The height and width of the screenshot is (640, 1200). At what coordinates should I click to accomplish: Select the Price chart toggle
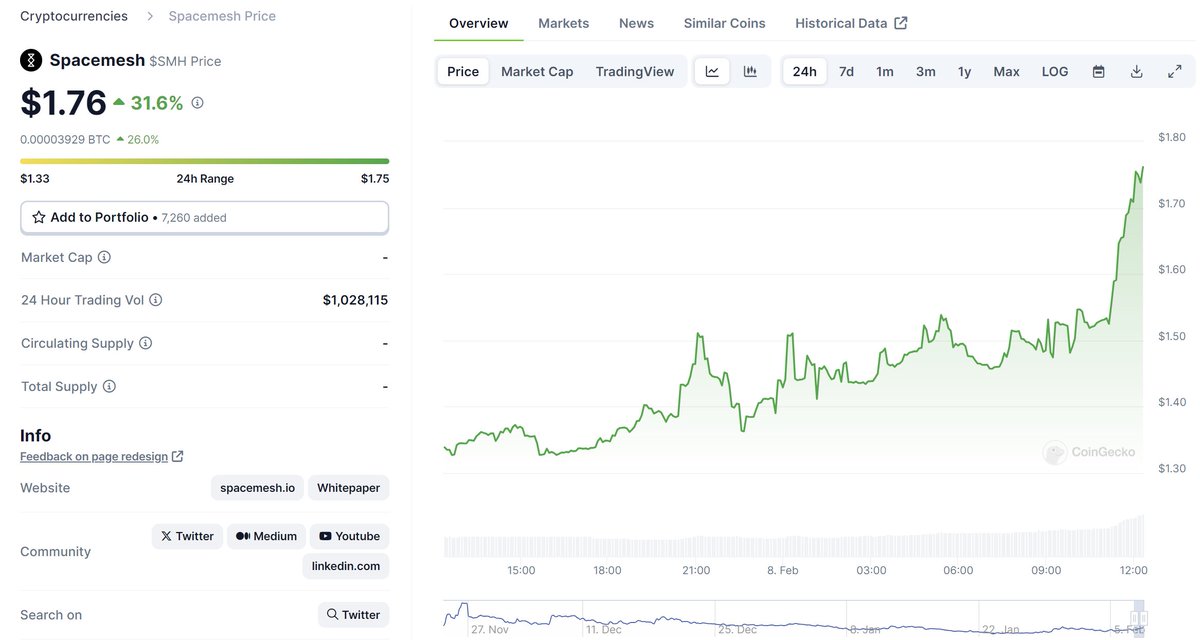[x=463, y=71]
